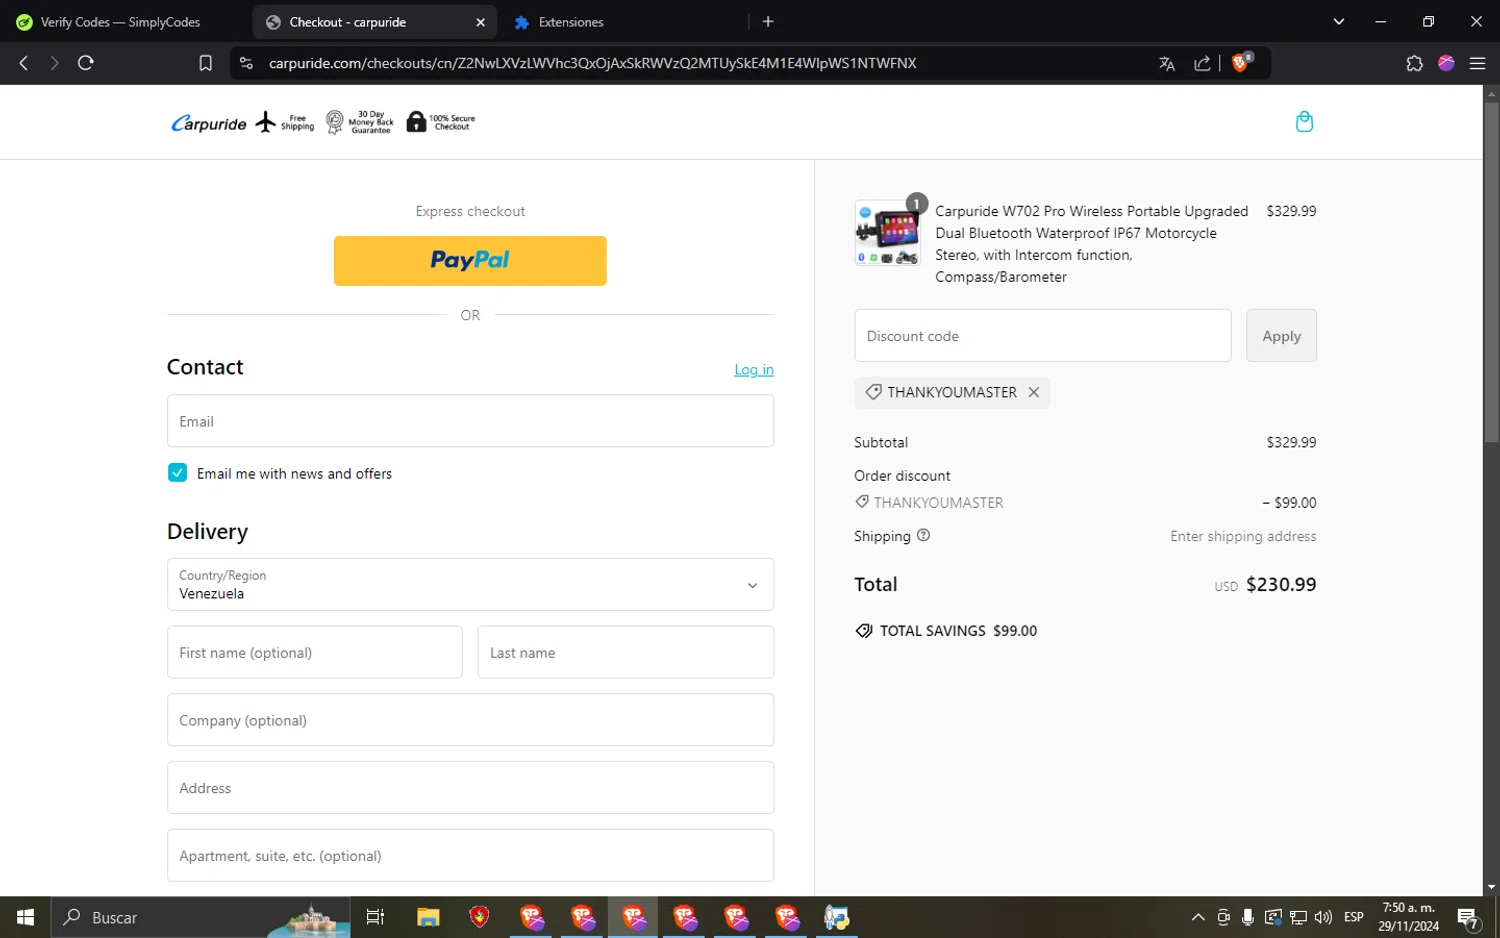The image size is (1500, 938).
Task: Go forward with the browser forward arrow
Action: [54, 63]
